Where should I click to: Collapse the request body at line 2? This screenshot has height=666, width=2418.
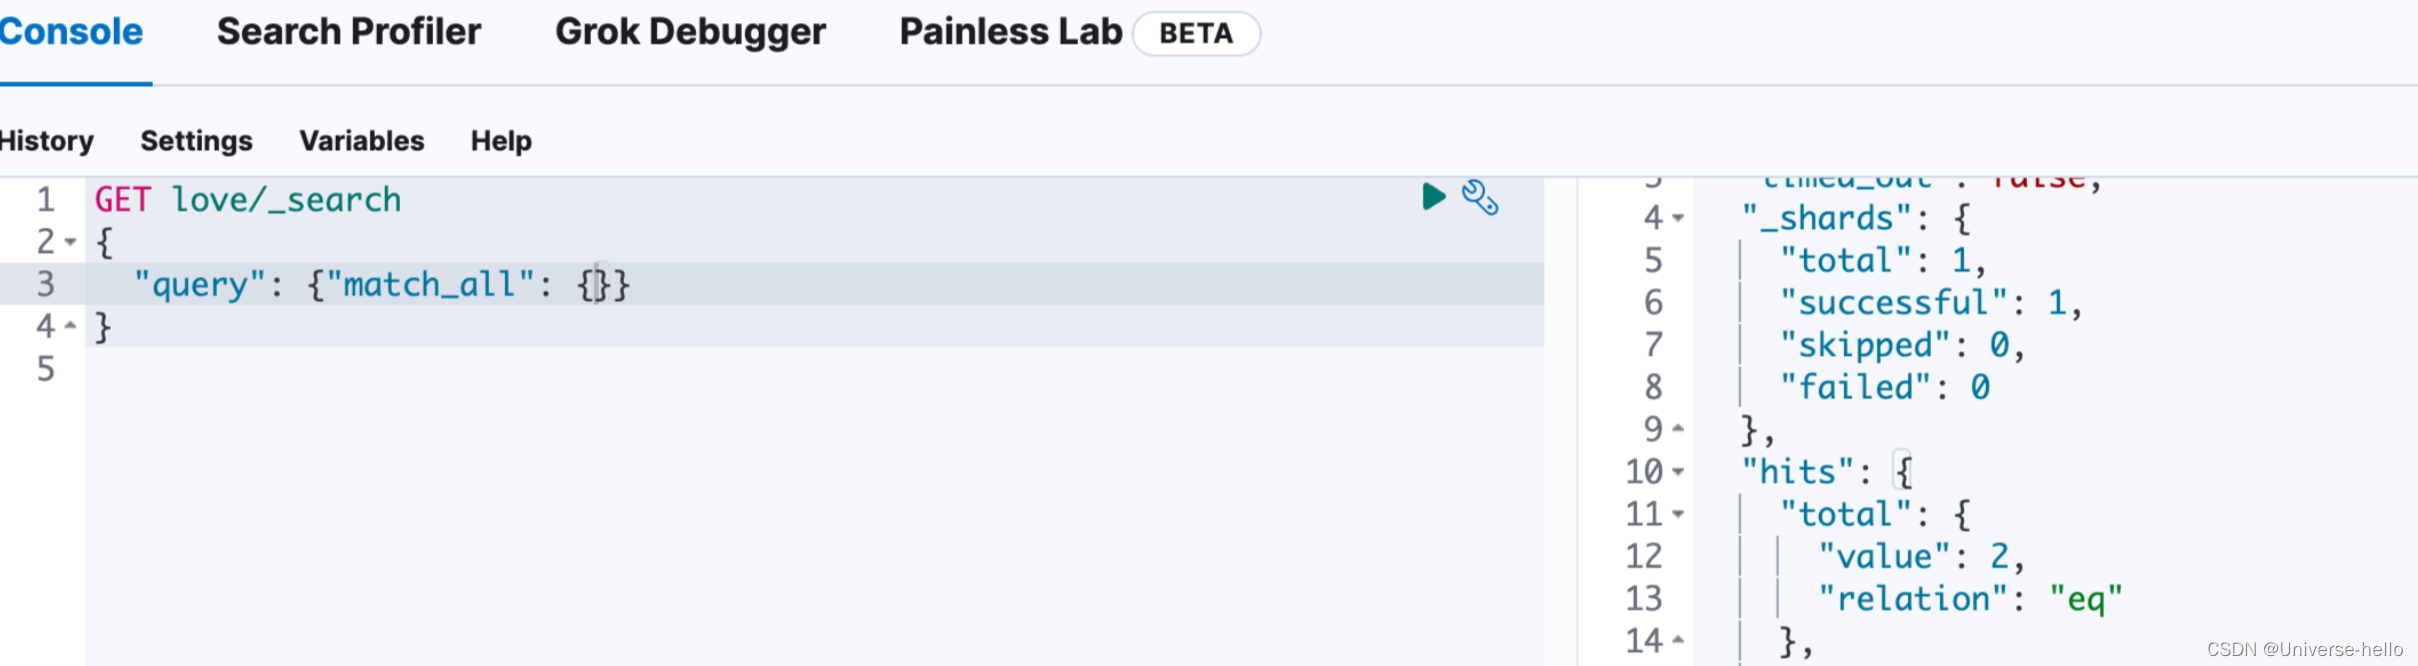[x=70, y=242]
